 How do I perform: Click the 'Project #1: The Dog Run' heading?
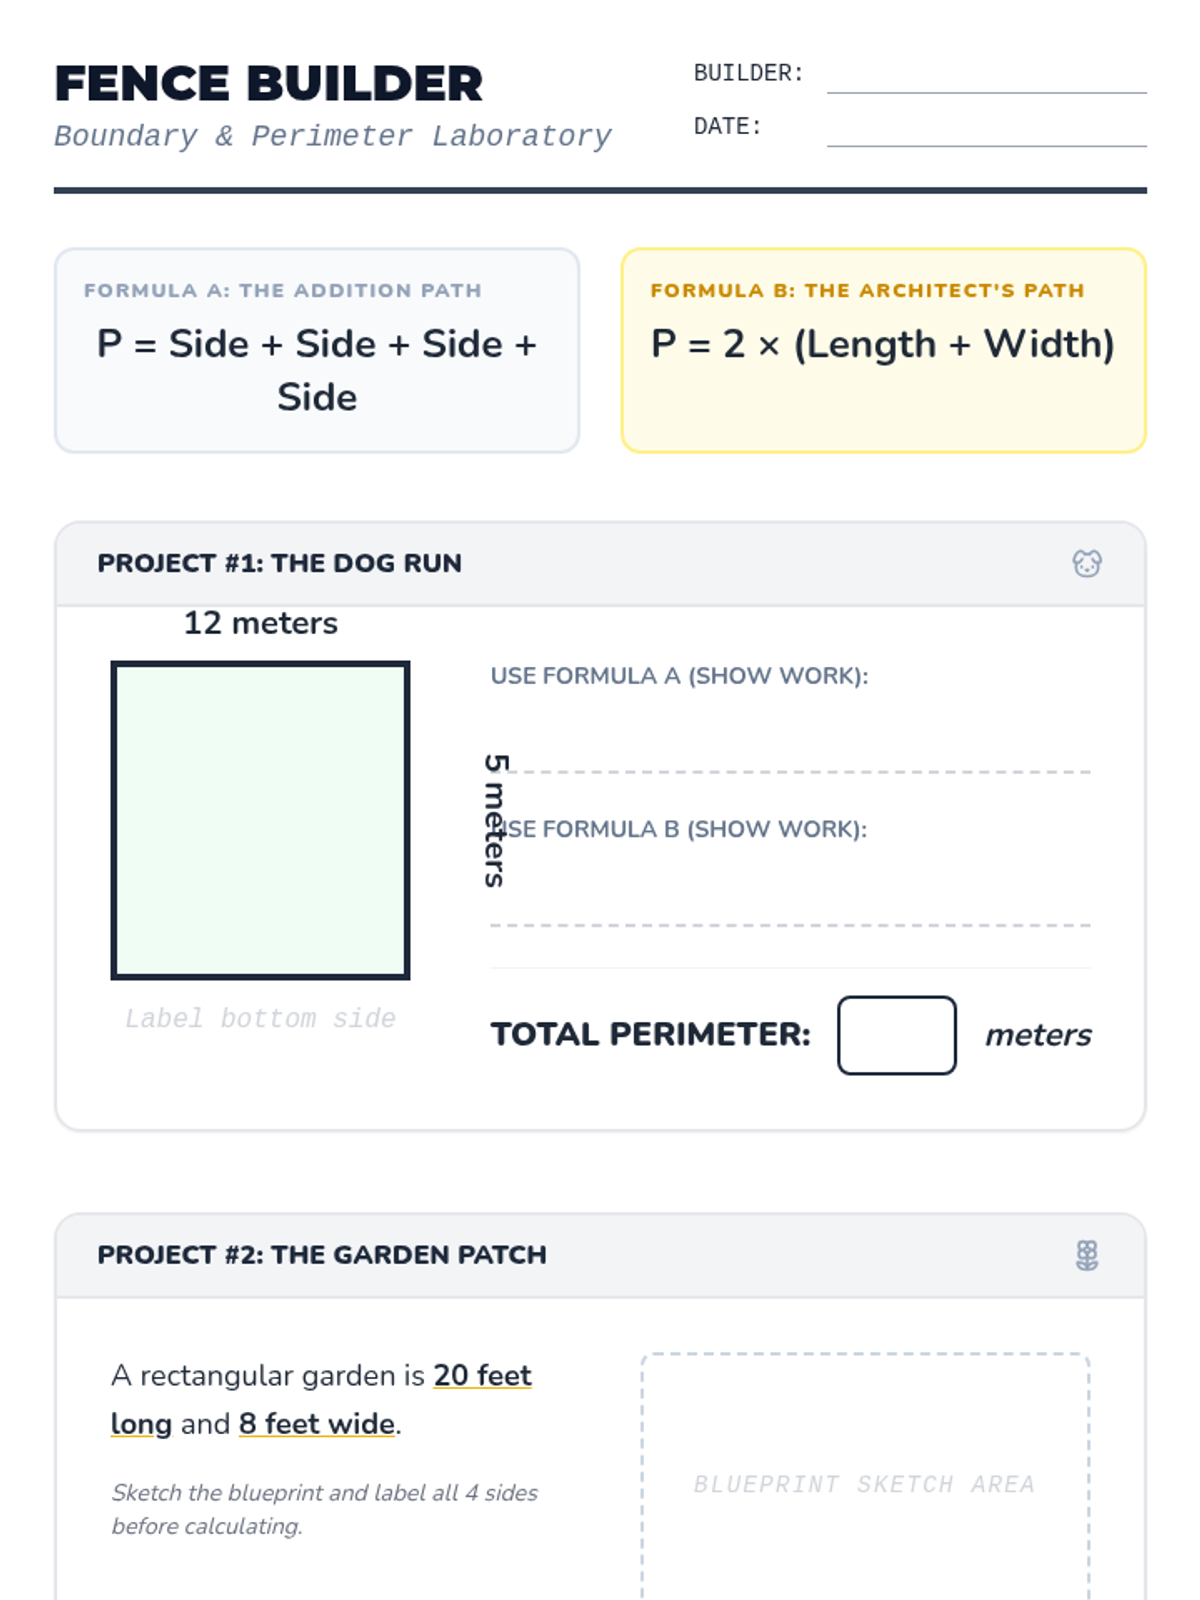pos(279,564)
